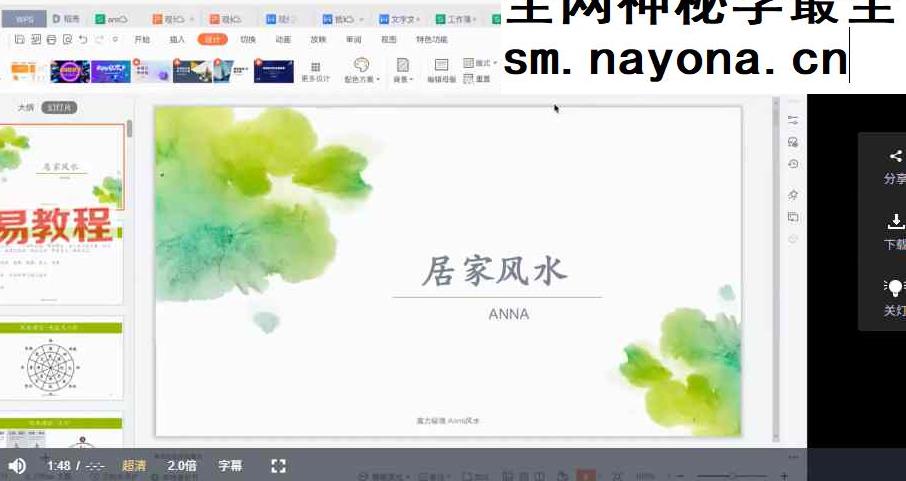
Task: Open the 切换 ribbon tab
Action: 248,39
